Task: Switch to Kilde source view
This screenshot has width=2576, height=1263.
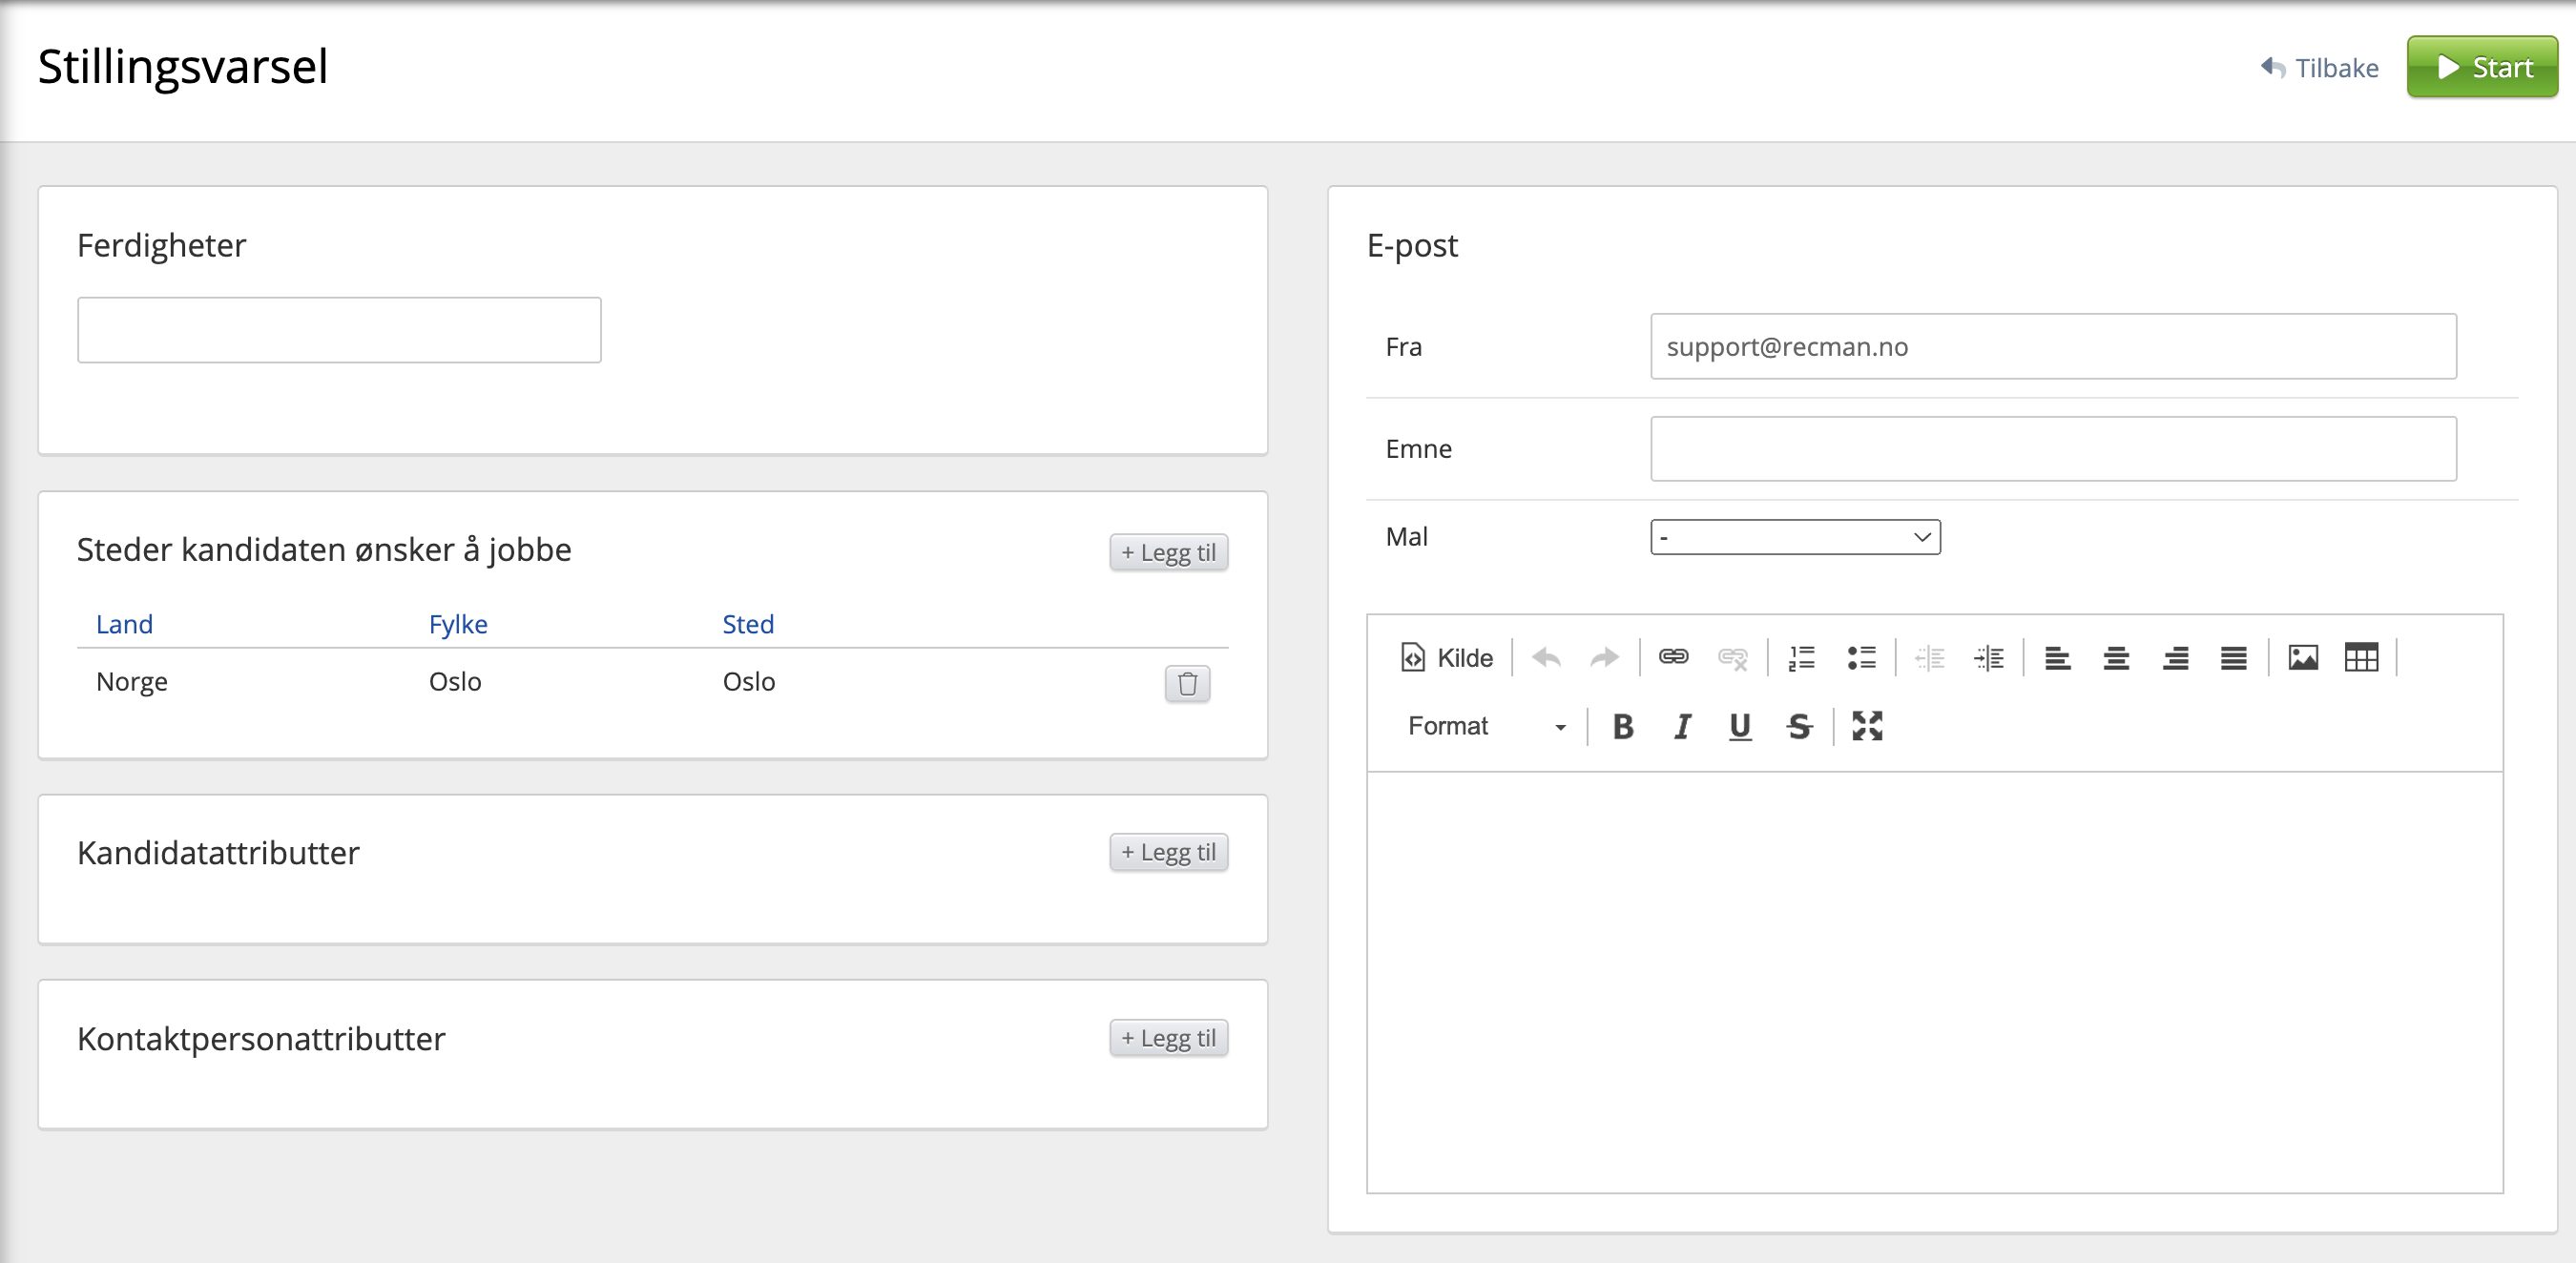Action: (1447, 657)
